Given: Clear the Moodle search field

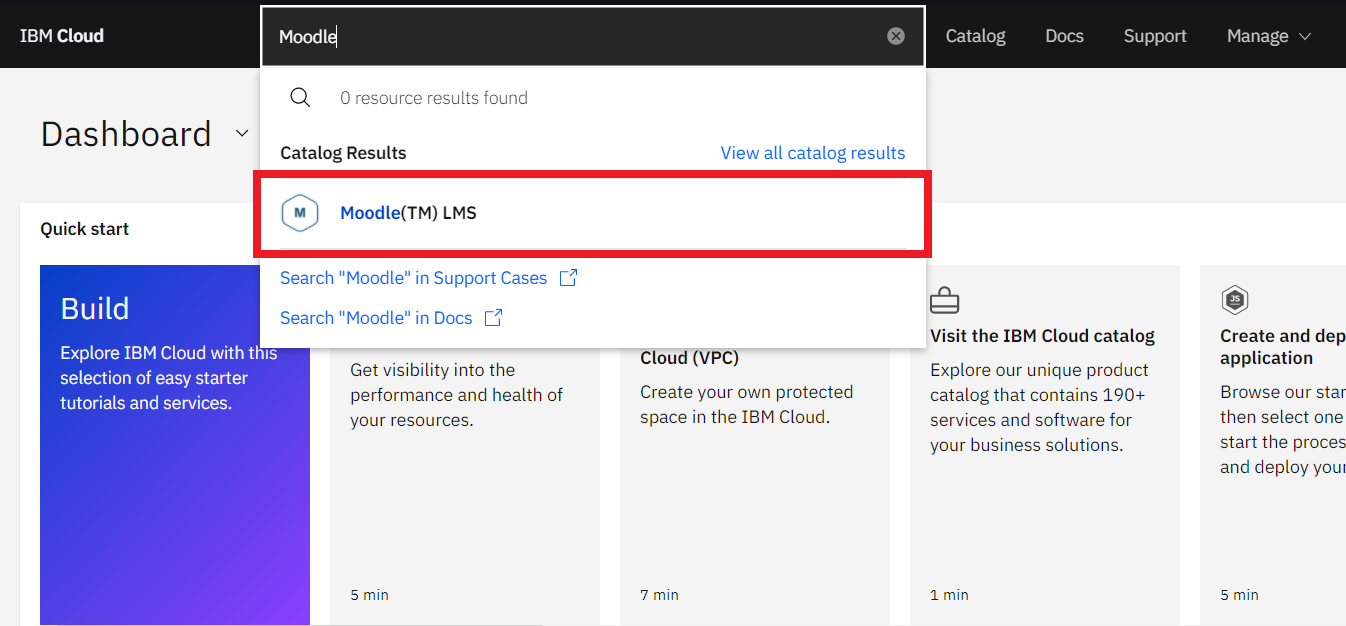Looking at the screenshot, I should coord(896,36).
